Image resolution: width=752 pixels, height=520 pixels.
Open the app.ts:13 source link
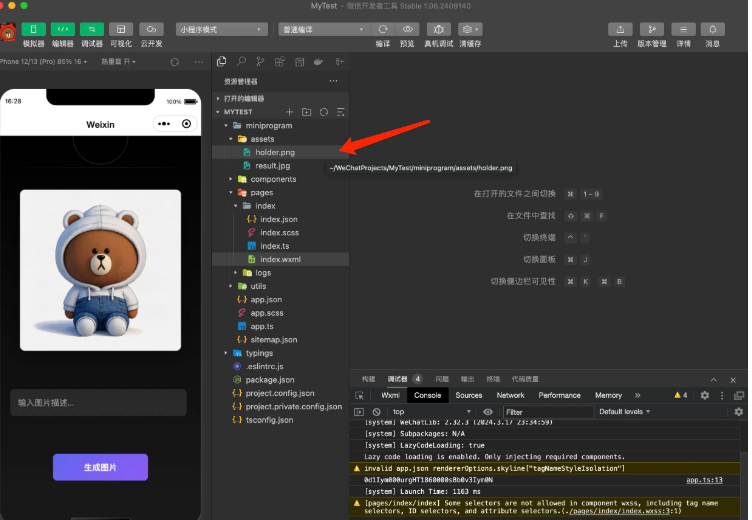[704, 480]
